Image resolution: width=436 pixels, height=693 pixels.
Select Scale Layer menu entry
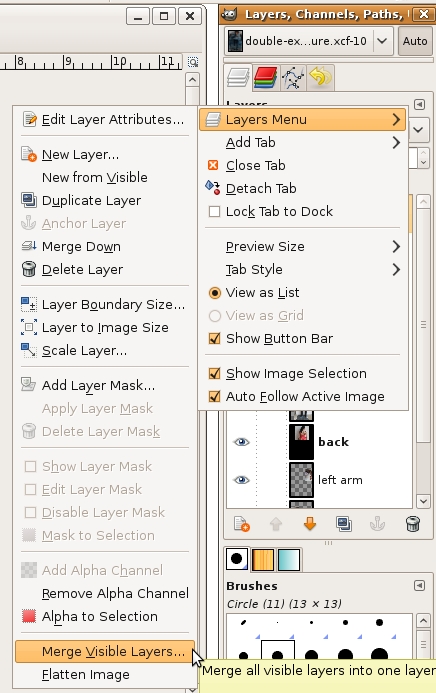coord(105,350)
